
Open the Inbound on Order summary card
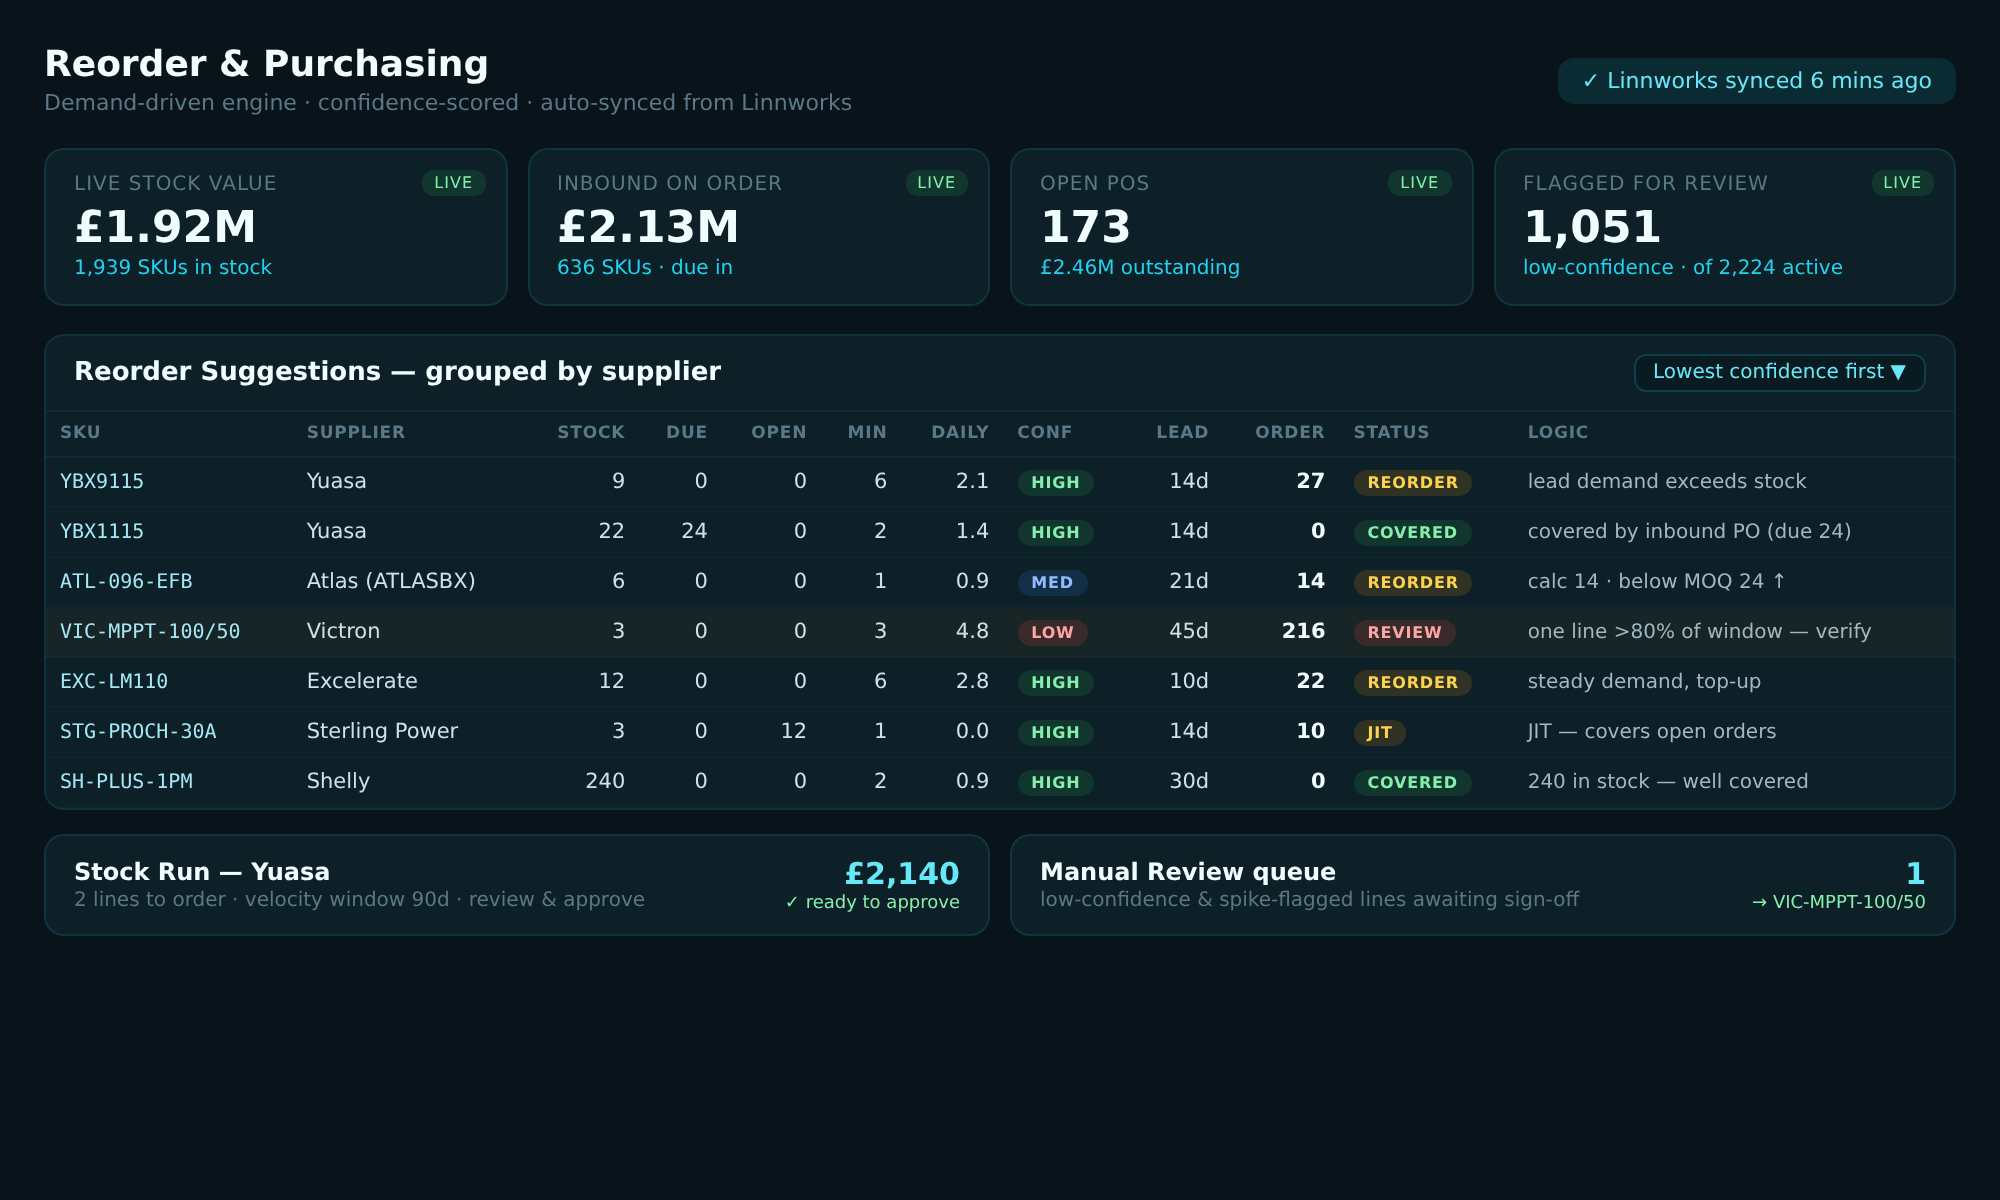[758, 227]
